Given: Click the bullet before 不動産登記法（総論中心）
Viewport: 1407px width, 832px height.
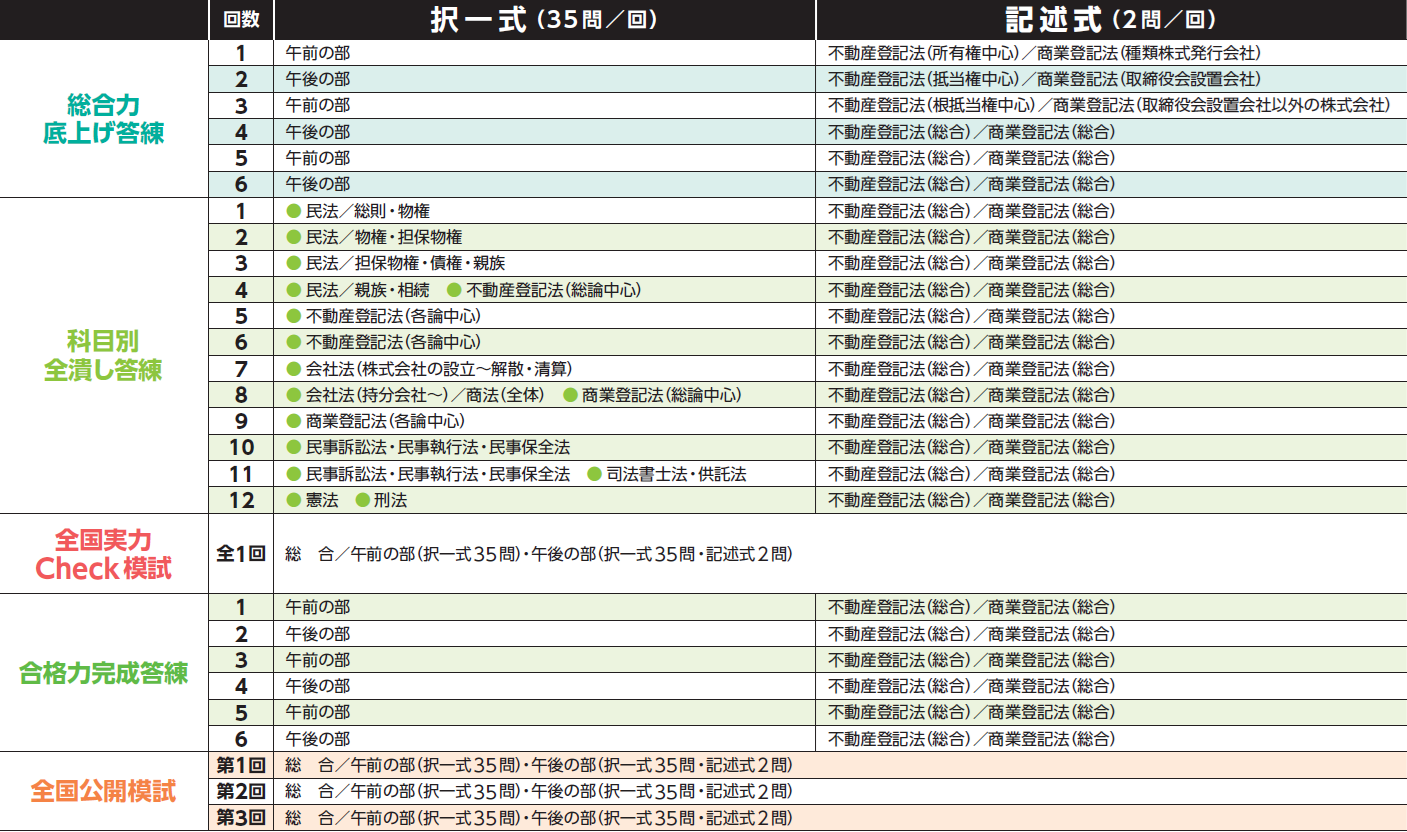Looking at the screenshot, I should [x=454, y=290].
